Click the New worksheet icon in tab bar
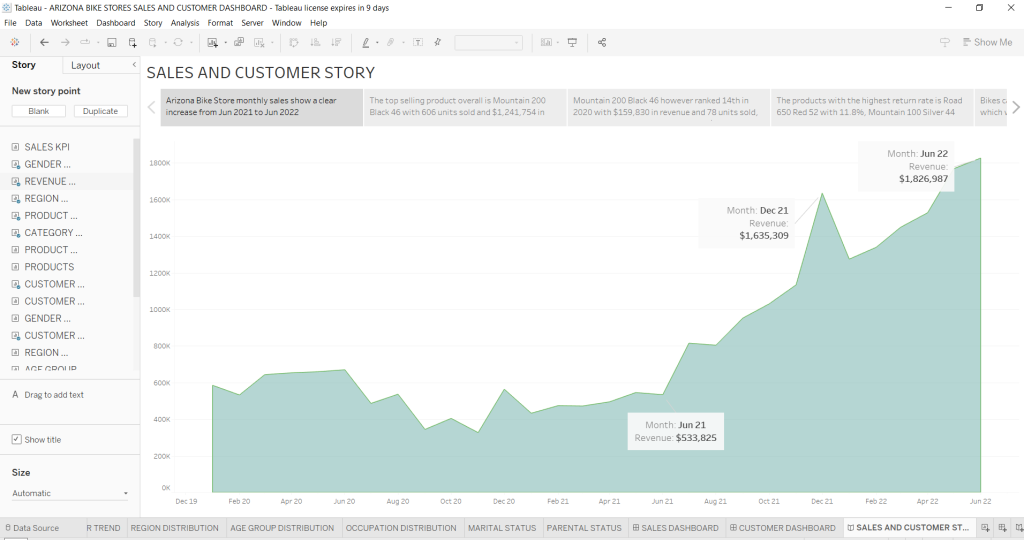Screen dimensions: 1024x540 click(985, 528)
